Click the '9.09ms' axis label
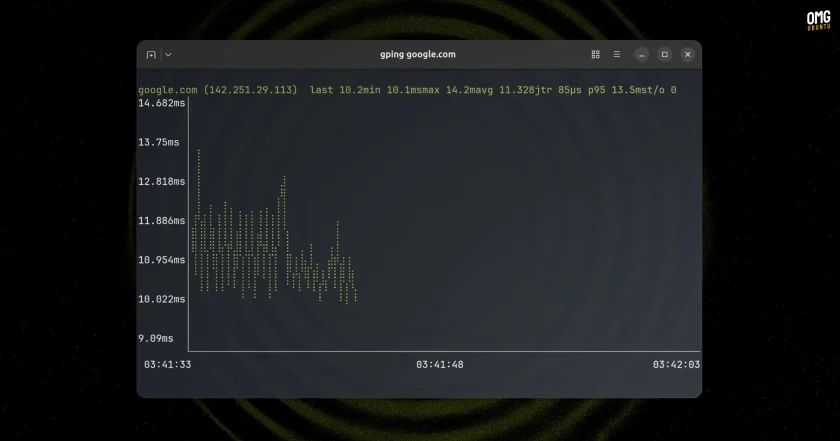Image resolution: width=840 pixels, height=441 pixels. 156,338
